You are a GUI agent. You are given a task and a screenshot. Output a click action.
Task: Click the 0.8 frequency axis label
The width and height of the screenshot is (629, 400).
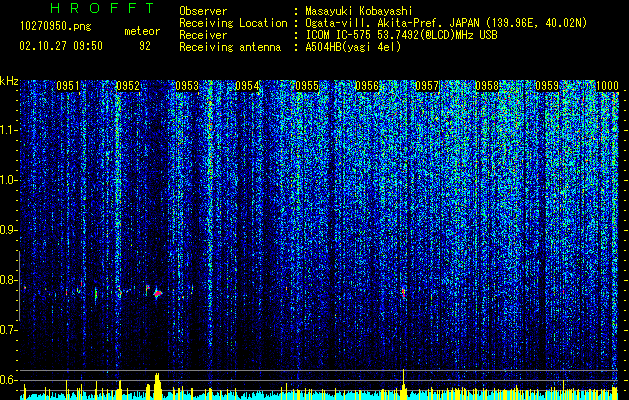[9, 280]
